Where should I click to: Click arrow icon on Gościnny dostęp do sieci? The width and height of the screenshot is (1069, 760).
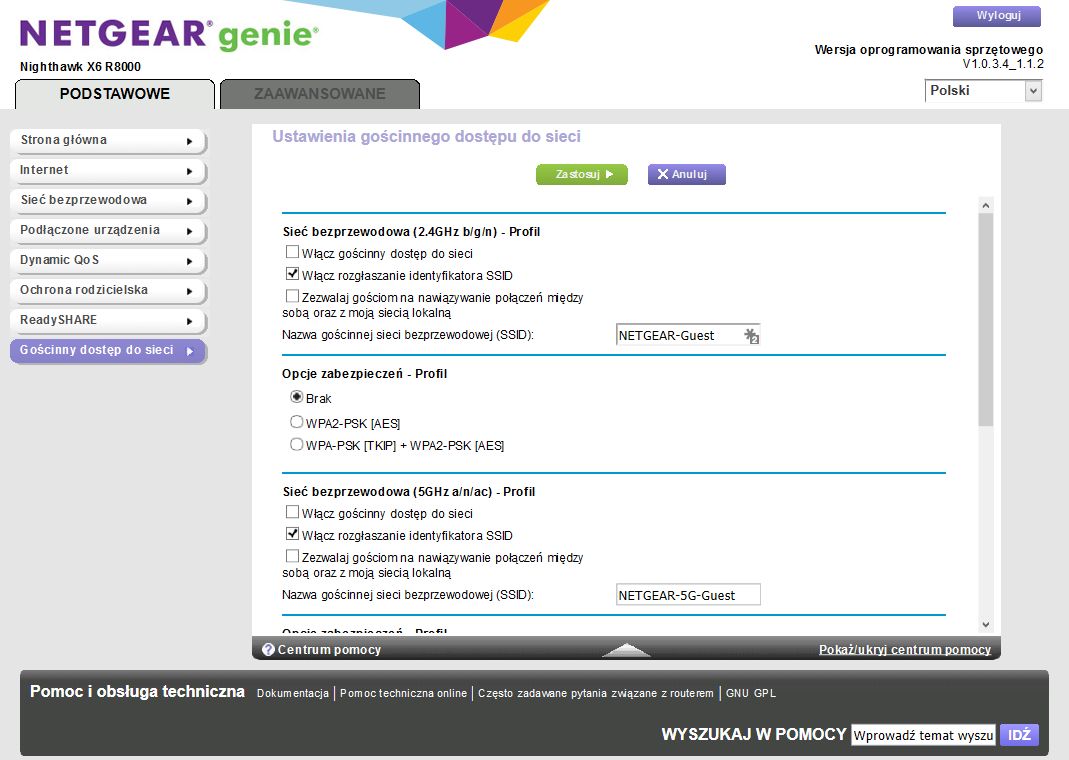tap(190, 352)
